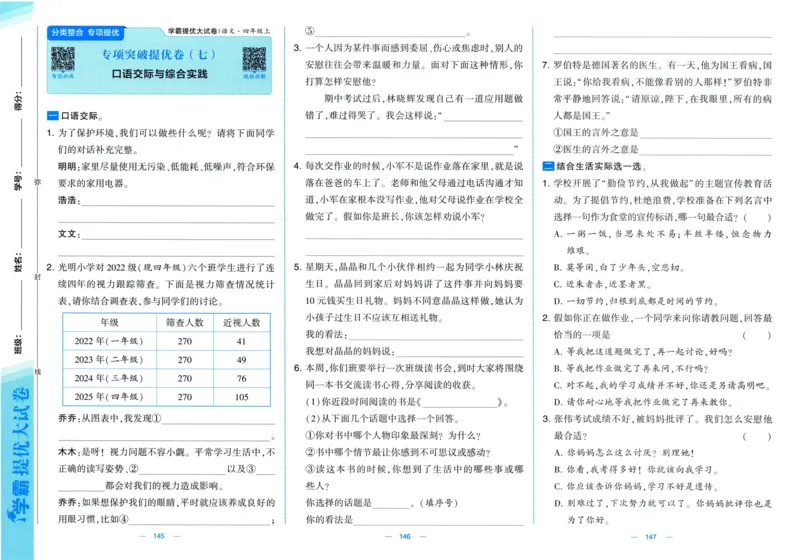
Task: Select option B 莫等闲,白了少年头
Action: pos(619,267)
